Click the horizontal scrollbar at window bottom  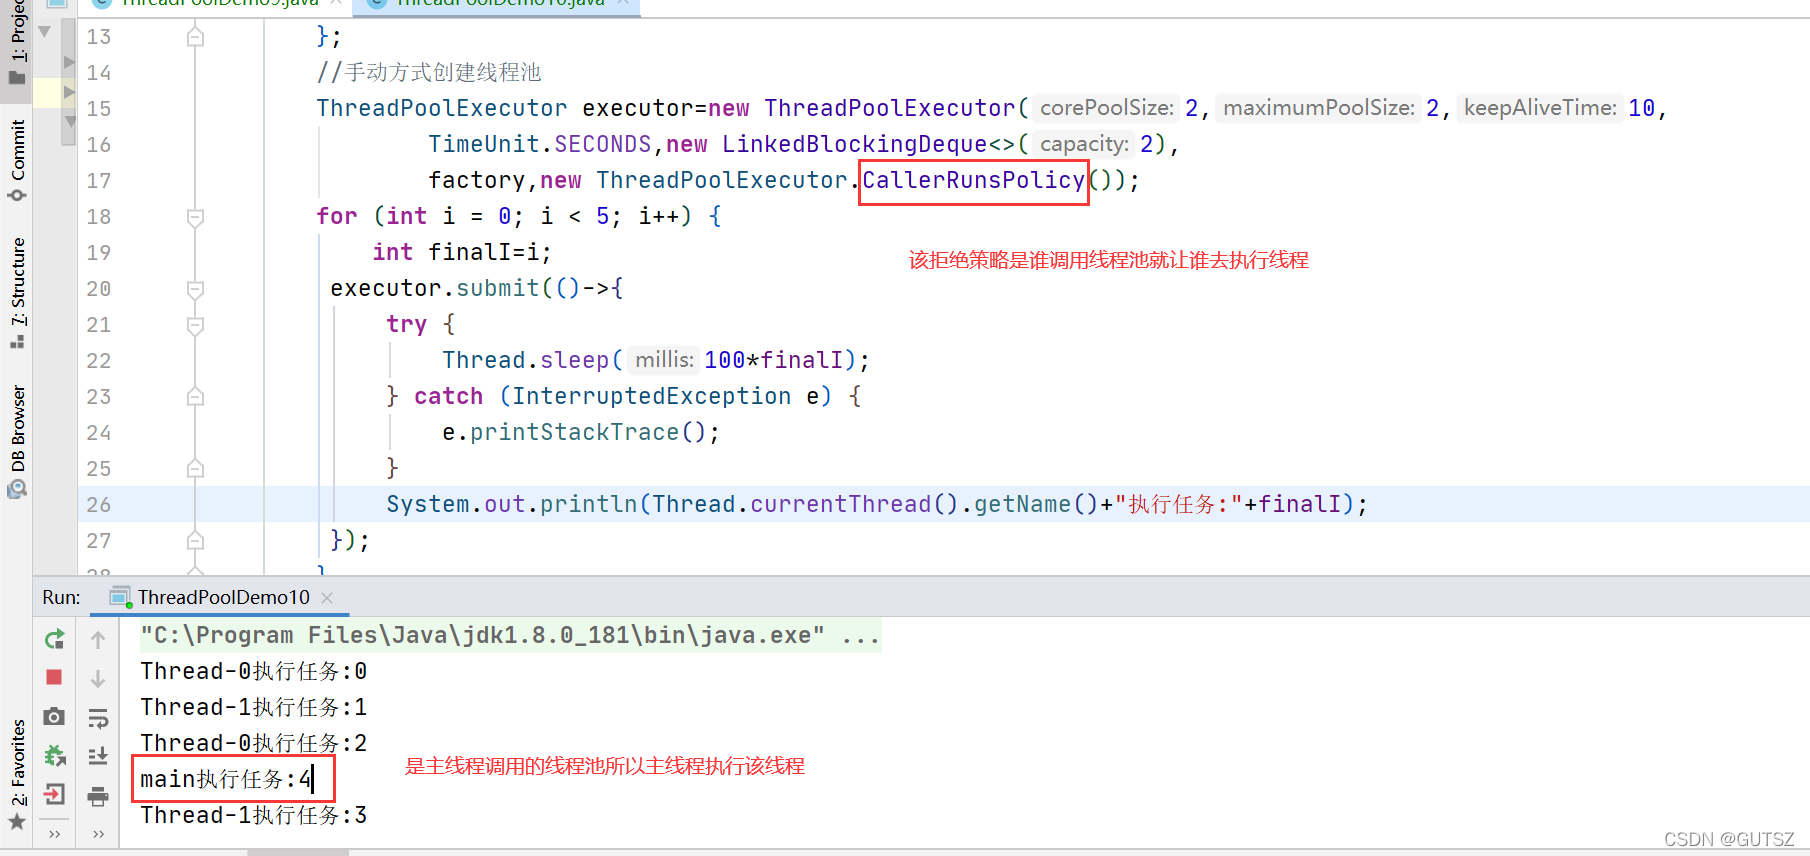pyautogui.click(x=298, y=852)
